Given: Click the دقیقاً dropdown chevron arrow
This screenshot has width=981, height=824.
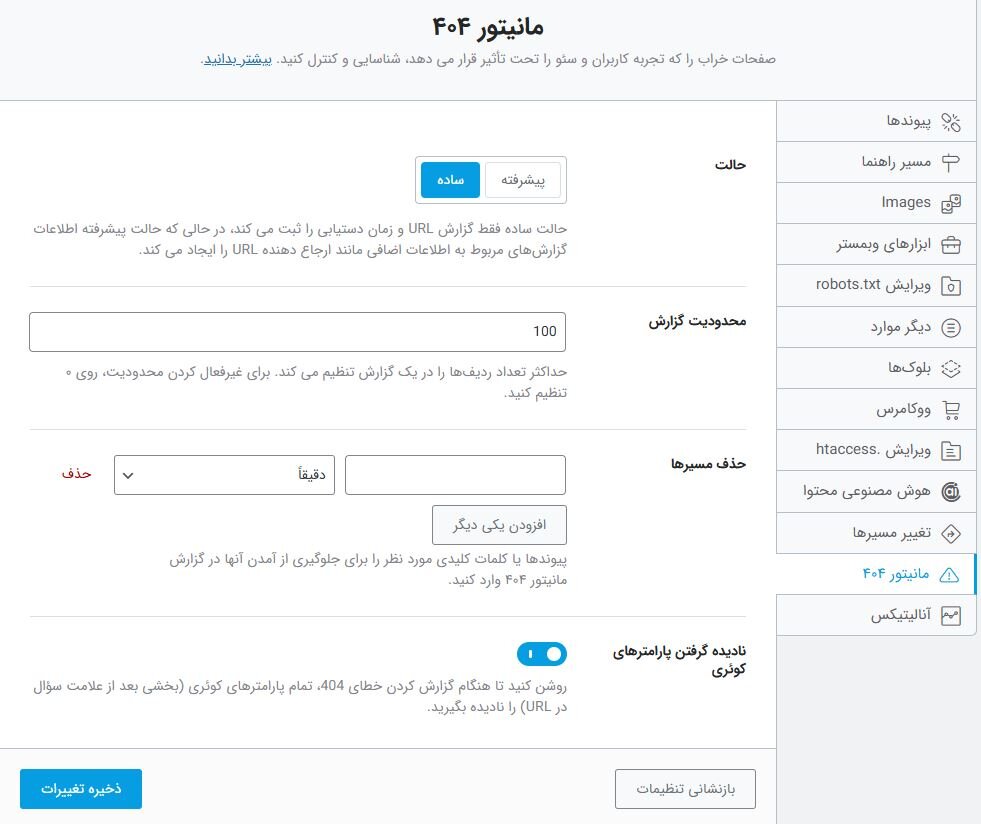Looking at the screenshot, I should (x=128, y=475).
